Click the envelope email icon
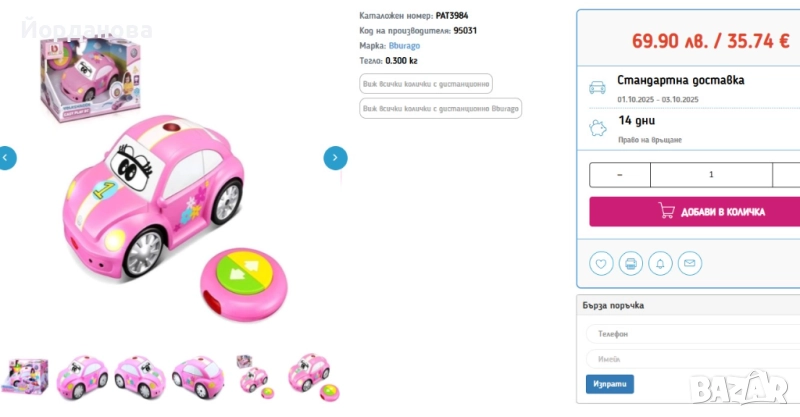 tap(689, 264)
